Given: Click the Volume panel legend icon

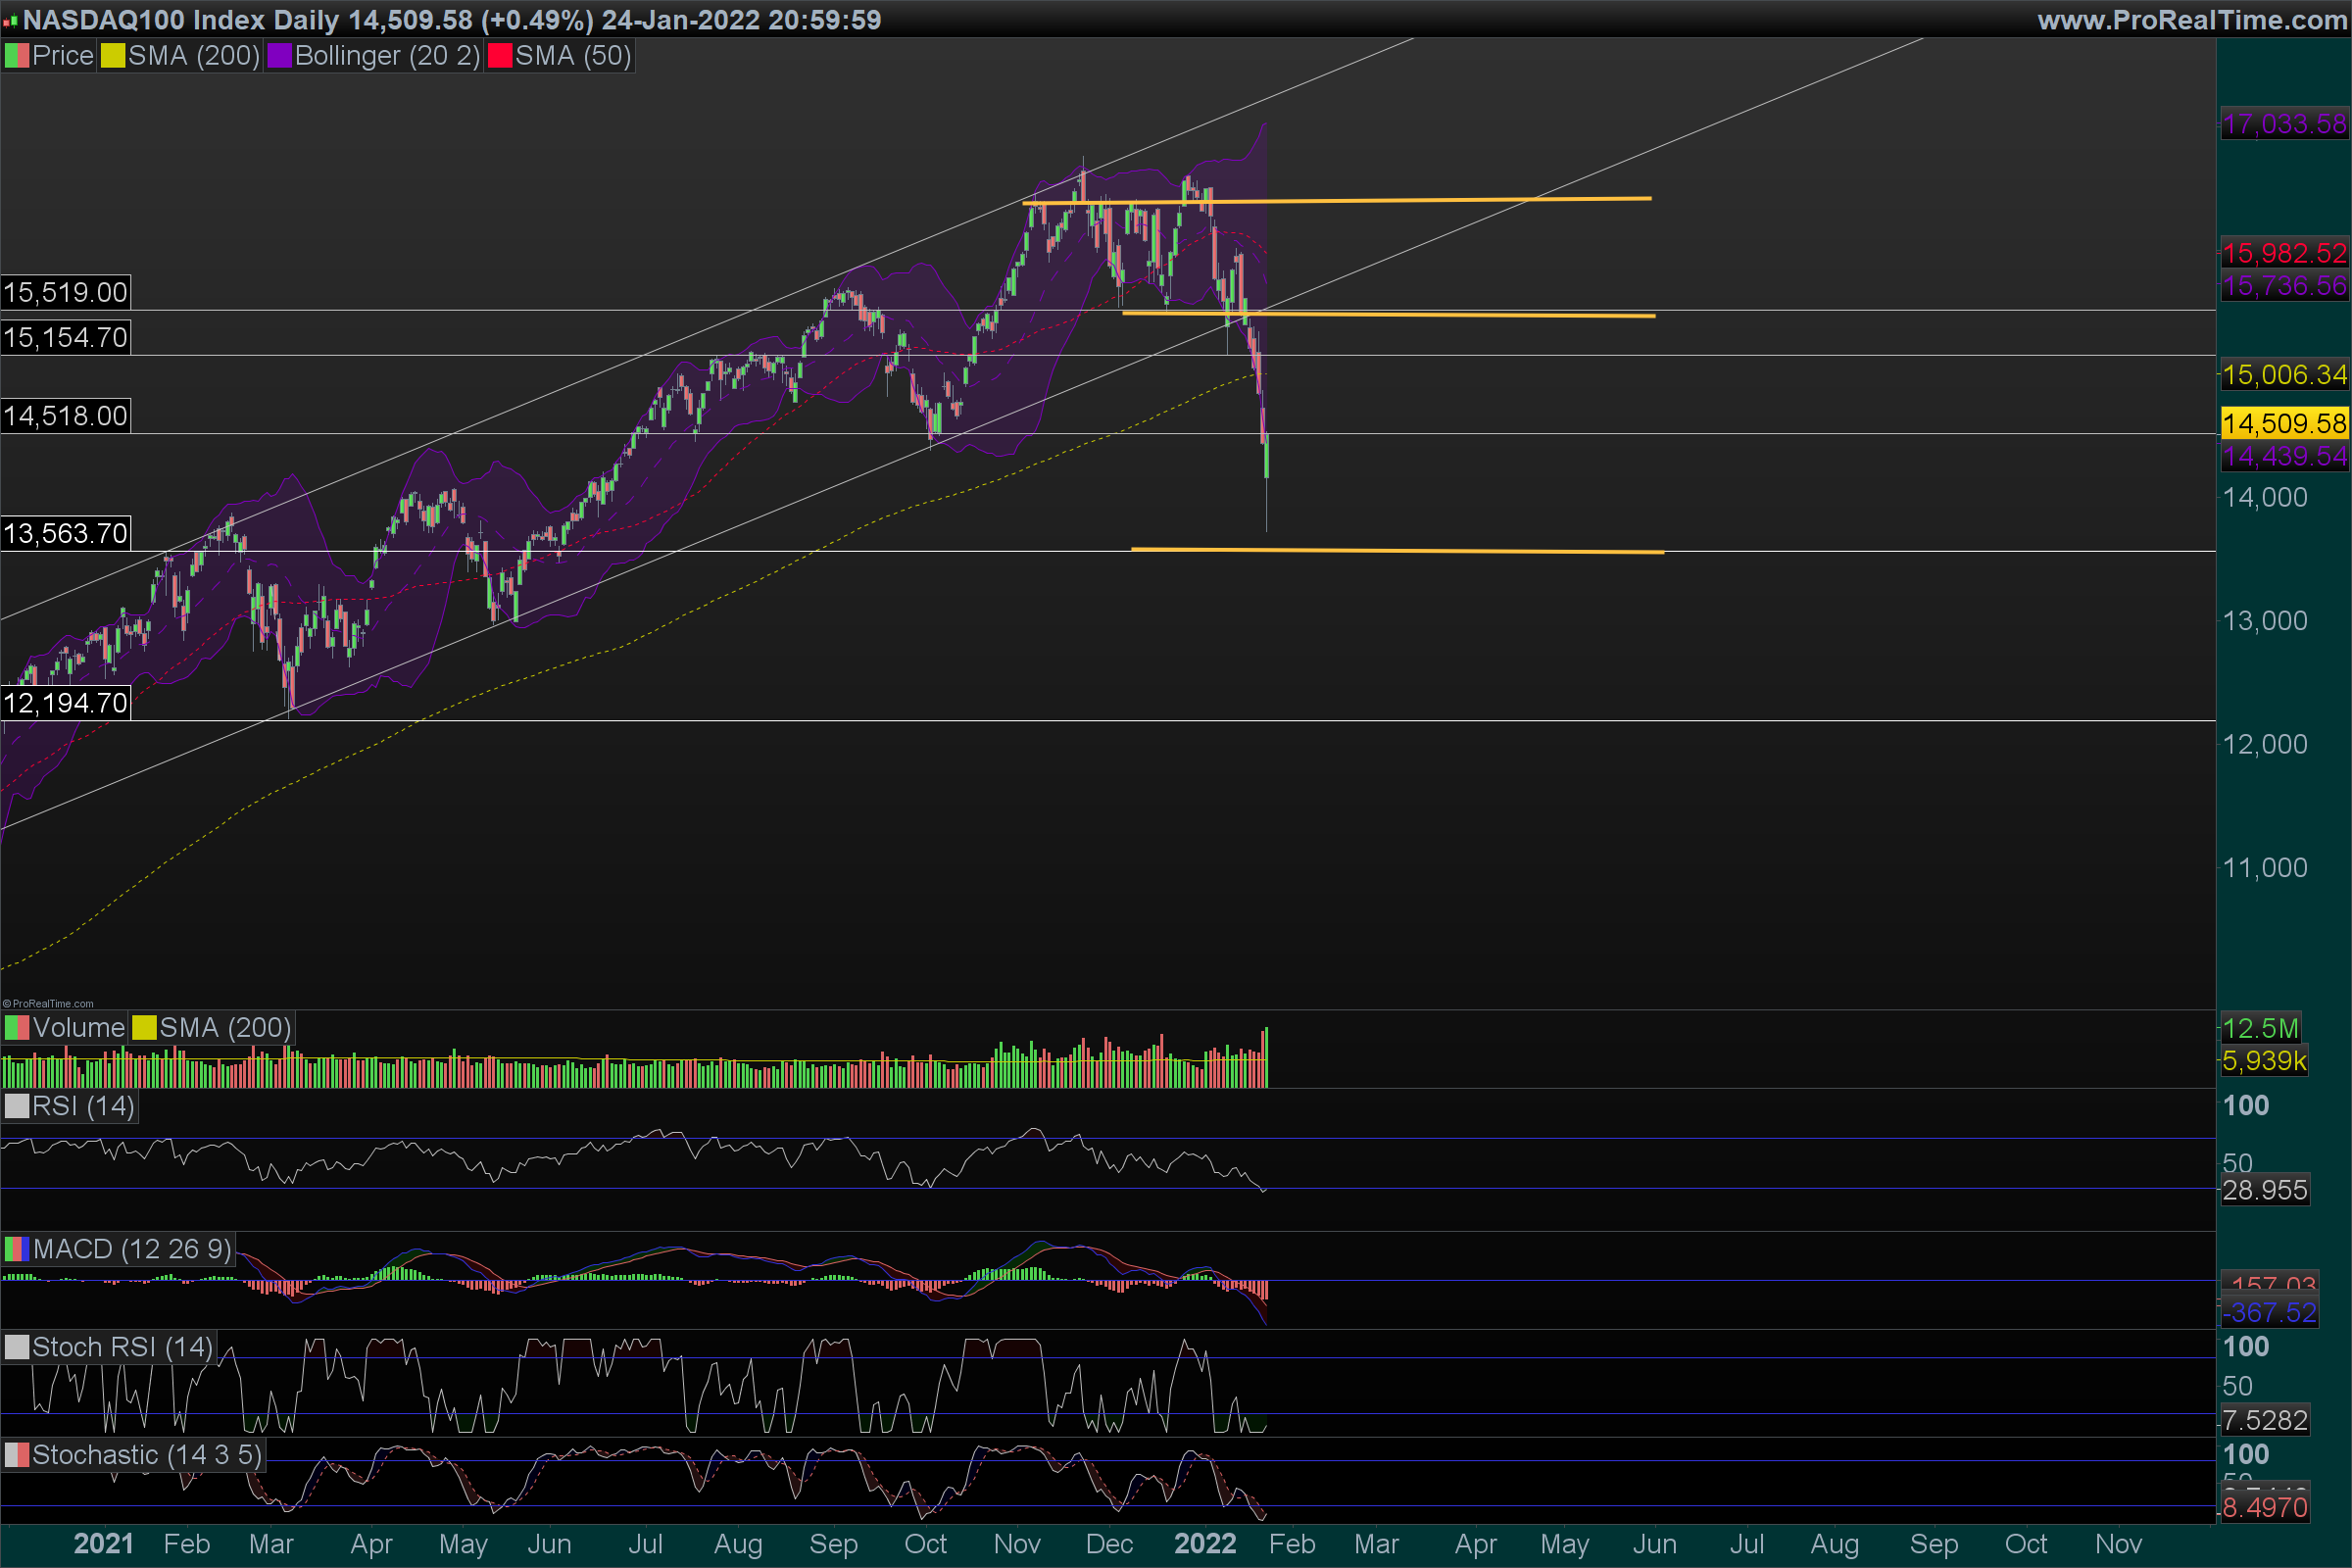Looking at the screenshot, I should click(16, 1028).
